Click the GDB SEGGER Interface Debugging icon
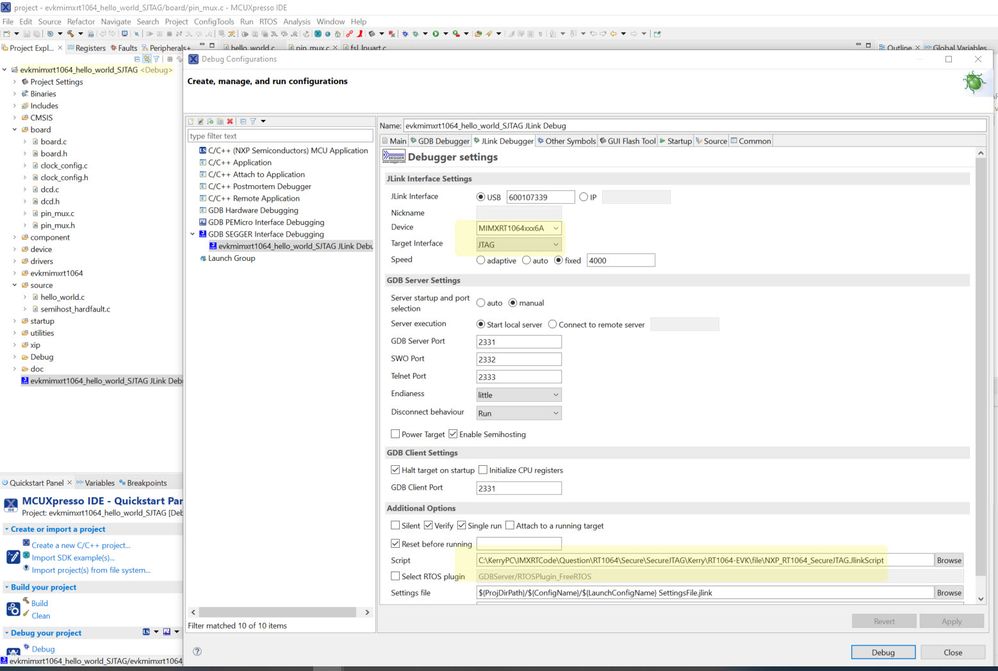 tap(203, 234)
